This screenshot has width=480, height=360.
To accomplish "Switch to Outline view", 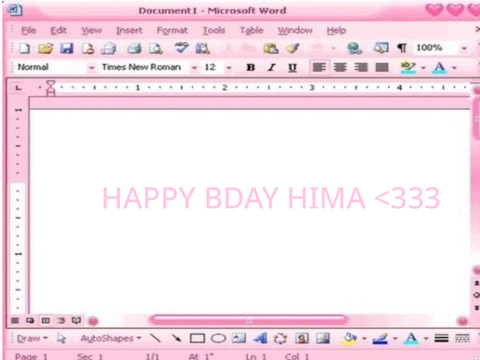I will pos(61,321).
